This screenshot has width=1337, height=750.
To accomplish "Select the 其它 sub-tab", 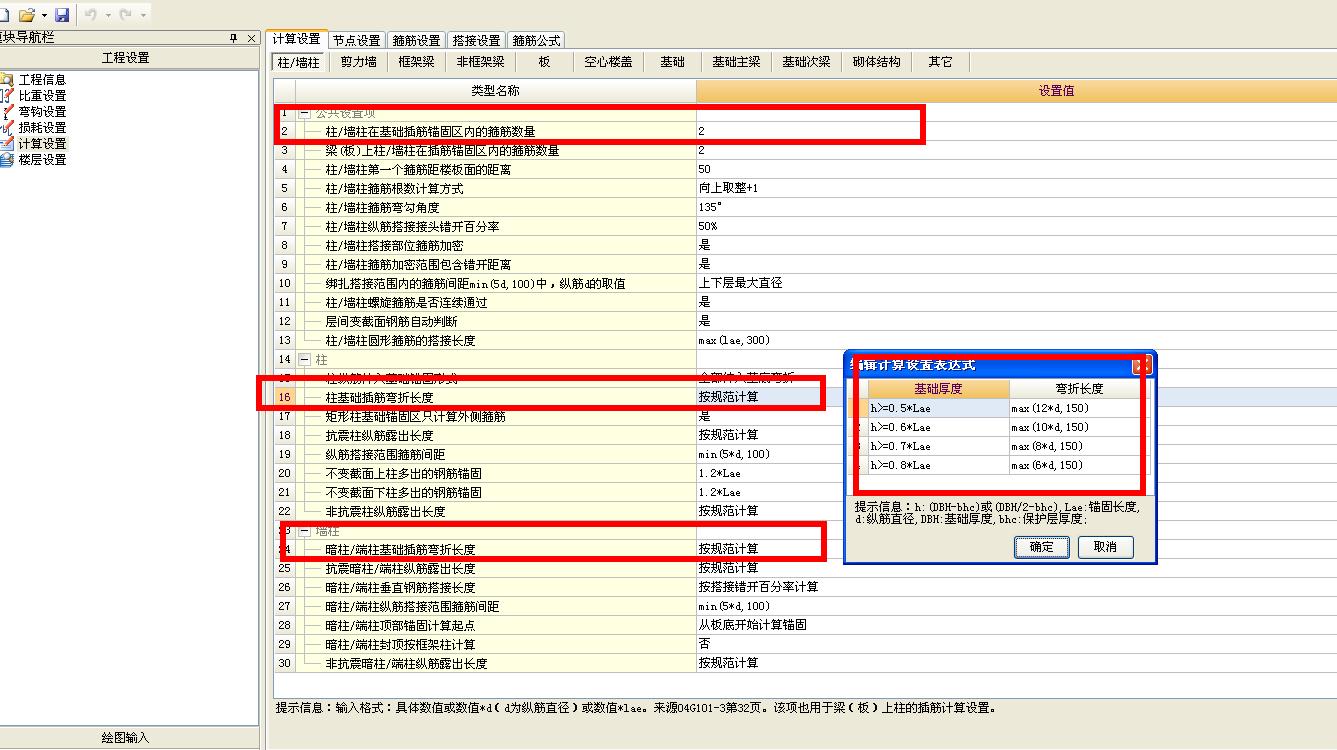I will coord(940,62).
